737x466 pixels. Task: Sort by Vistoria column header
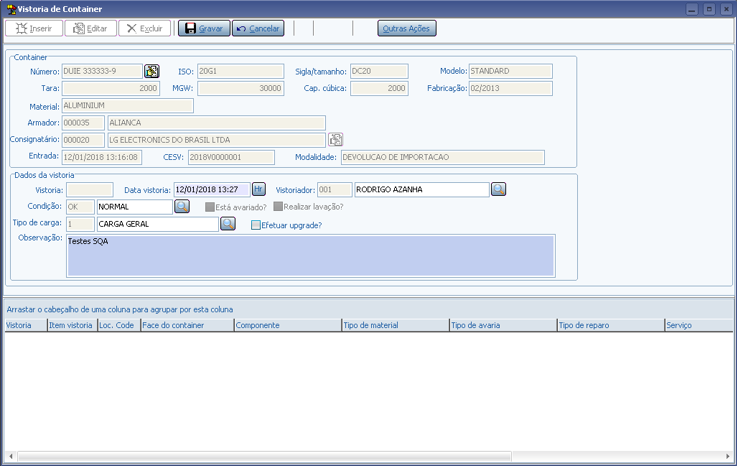(26, 325)
